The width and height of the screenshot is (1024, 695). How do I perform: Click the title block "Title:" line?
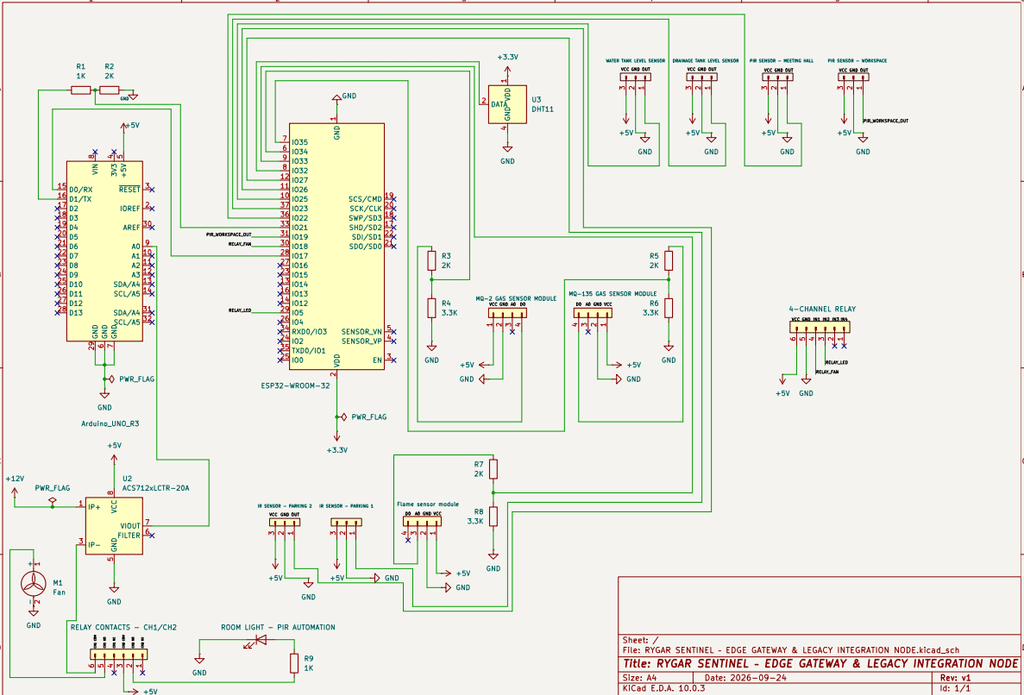coord(820,664)
